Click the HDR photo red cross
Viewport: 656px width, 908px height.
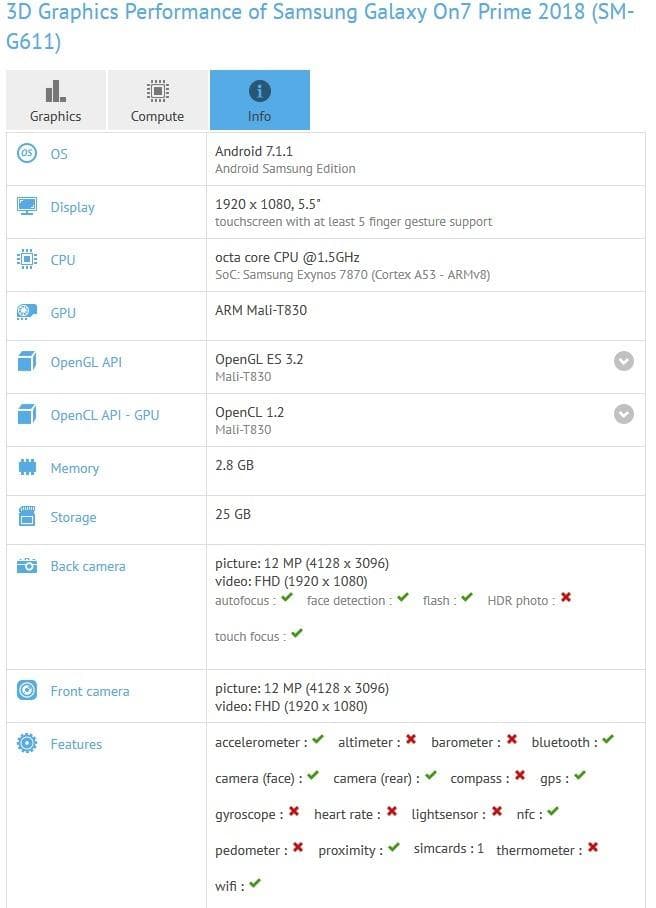(566, 597)
